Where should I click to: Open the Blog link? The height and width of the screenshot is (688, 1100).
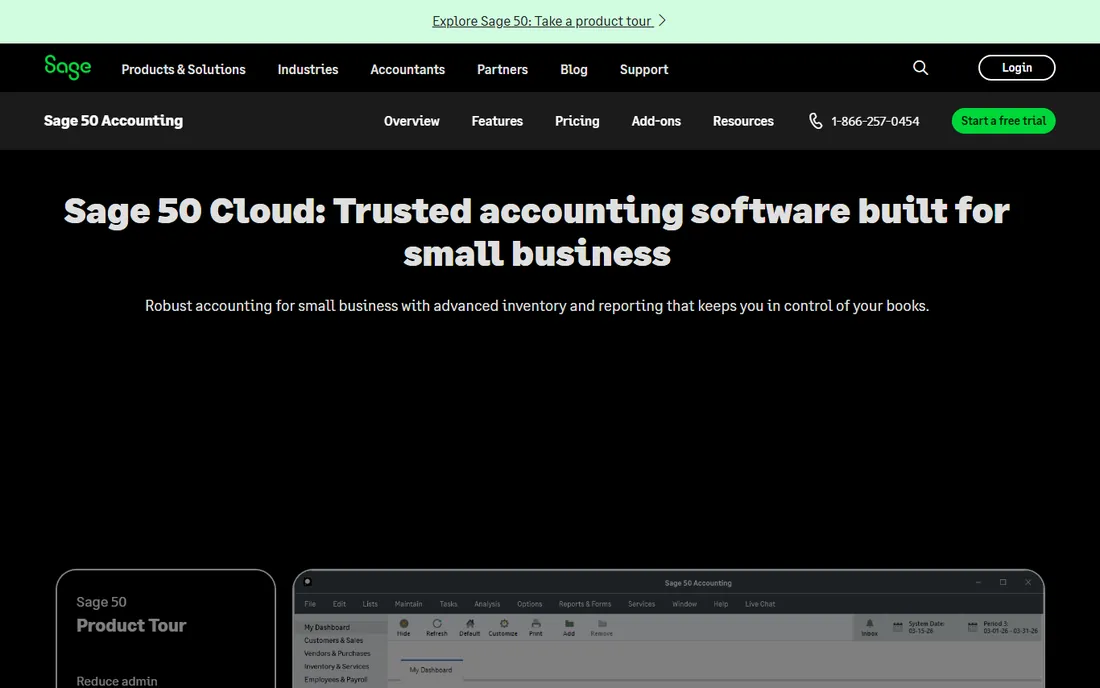tap(574, 69)
